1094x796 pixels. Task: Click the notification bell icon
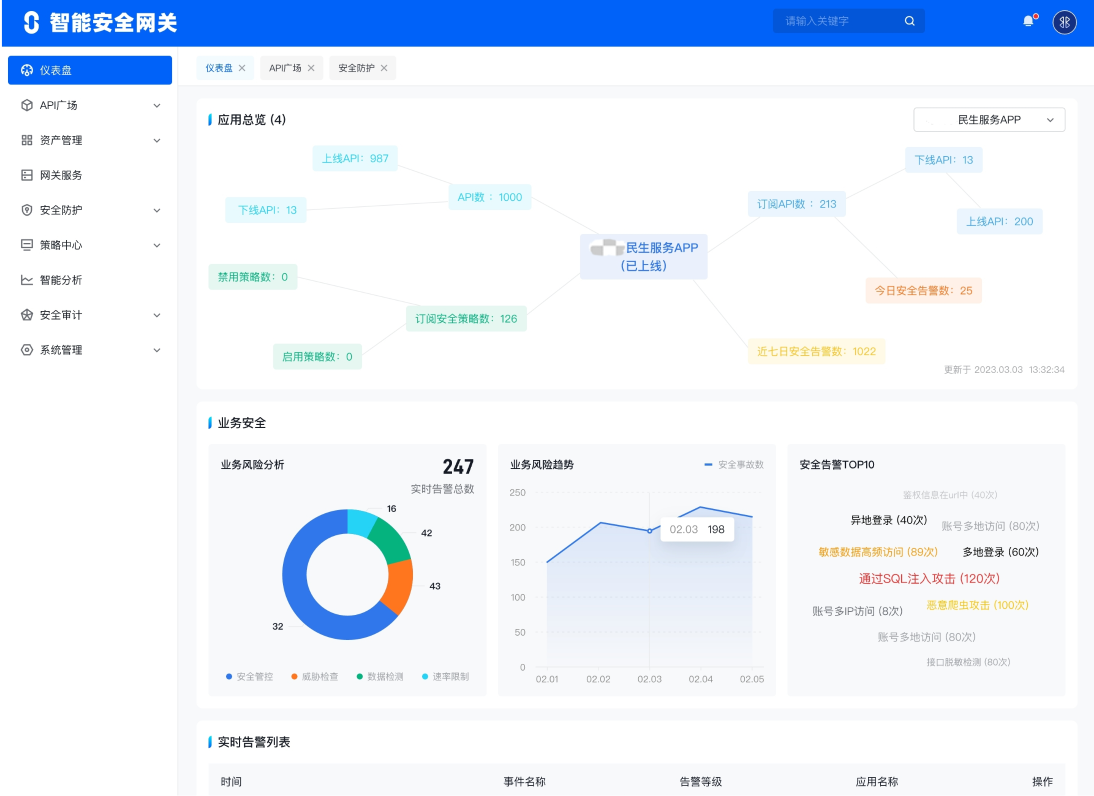pyautogui.click(x=1027, y=21)
